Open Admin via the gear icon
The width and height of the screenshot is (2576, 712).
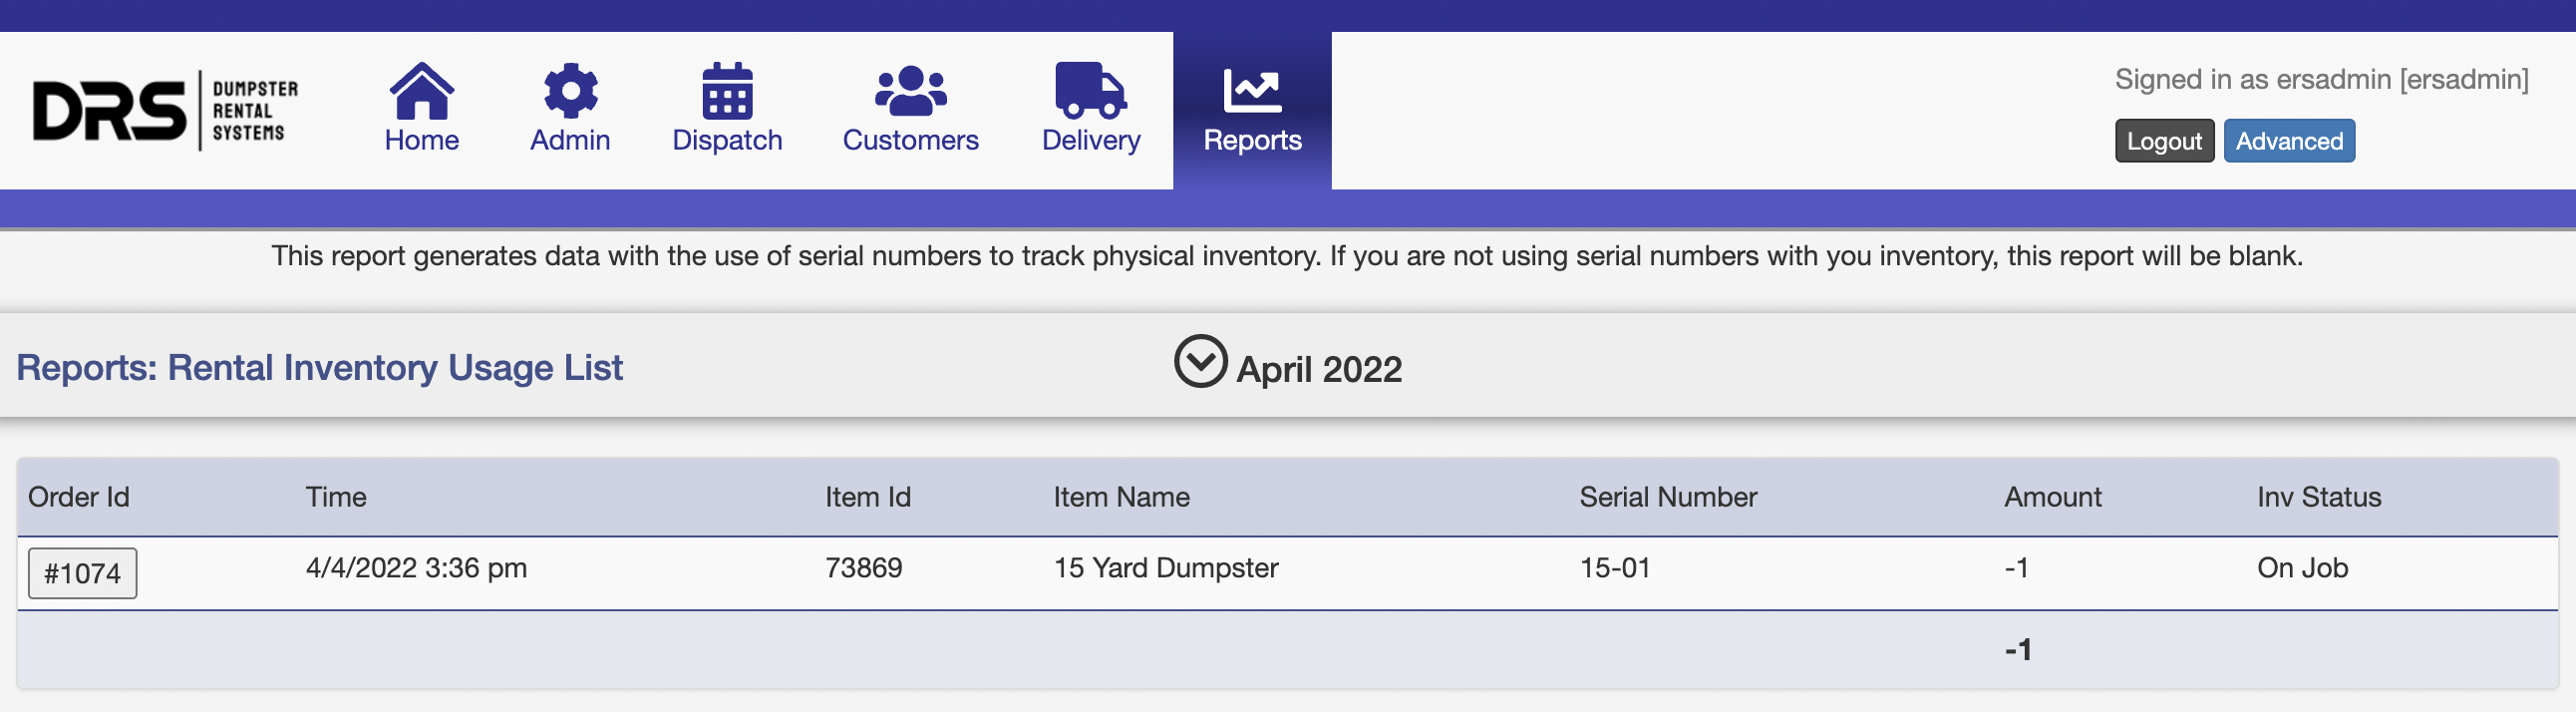point(570,91)
